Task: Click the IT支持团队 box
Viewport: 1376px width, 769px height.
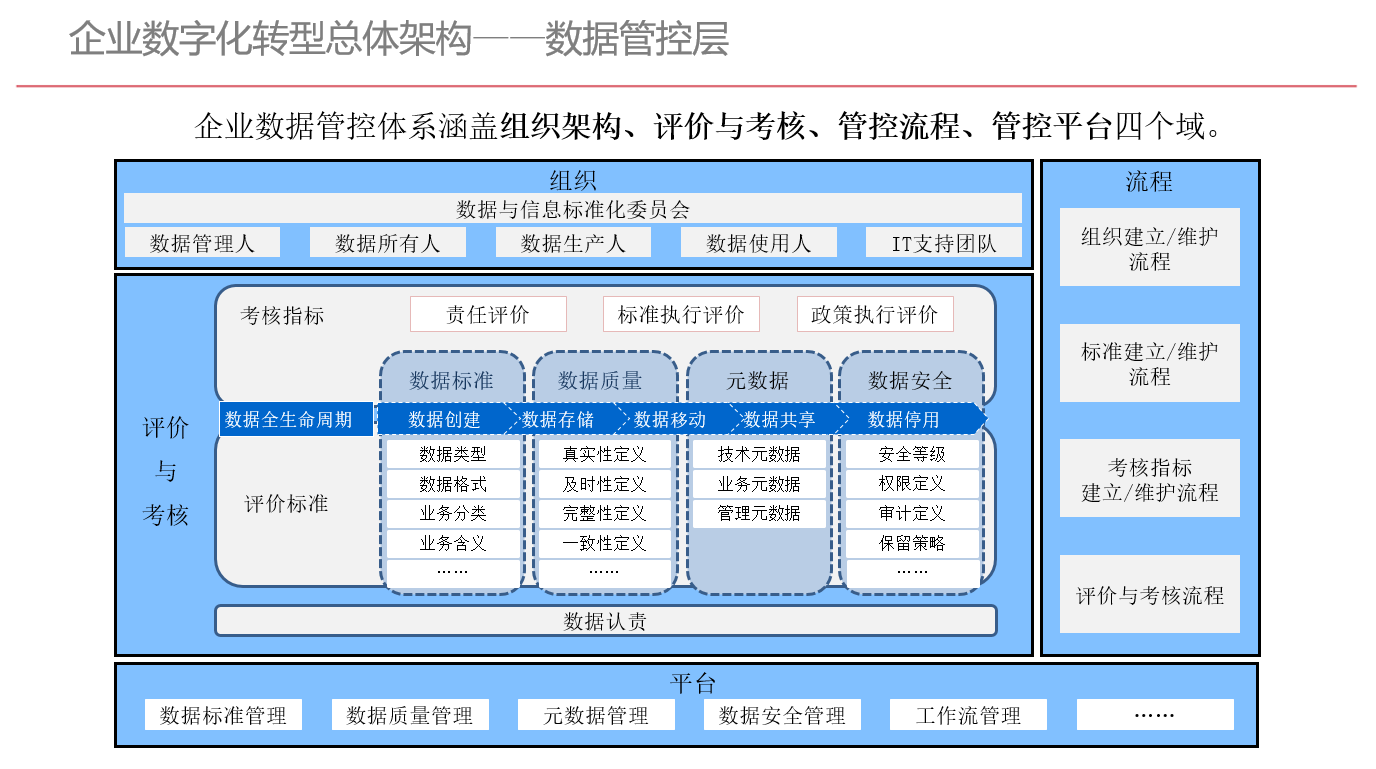Action: [944, 243]
